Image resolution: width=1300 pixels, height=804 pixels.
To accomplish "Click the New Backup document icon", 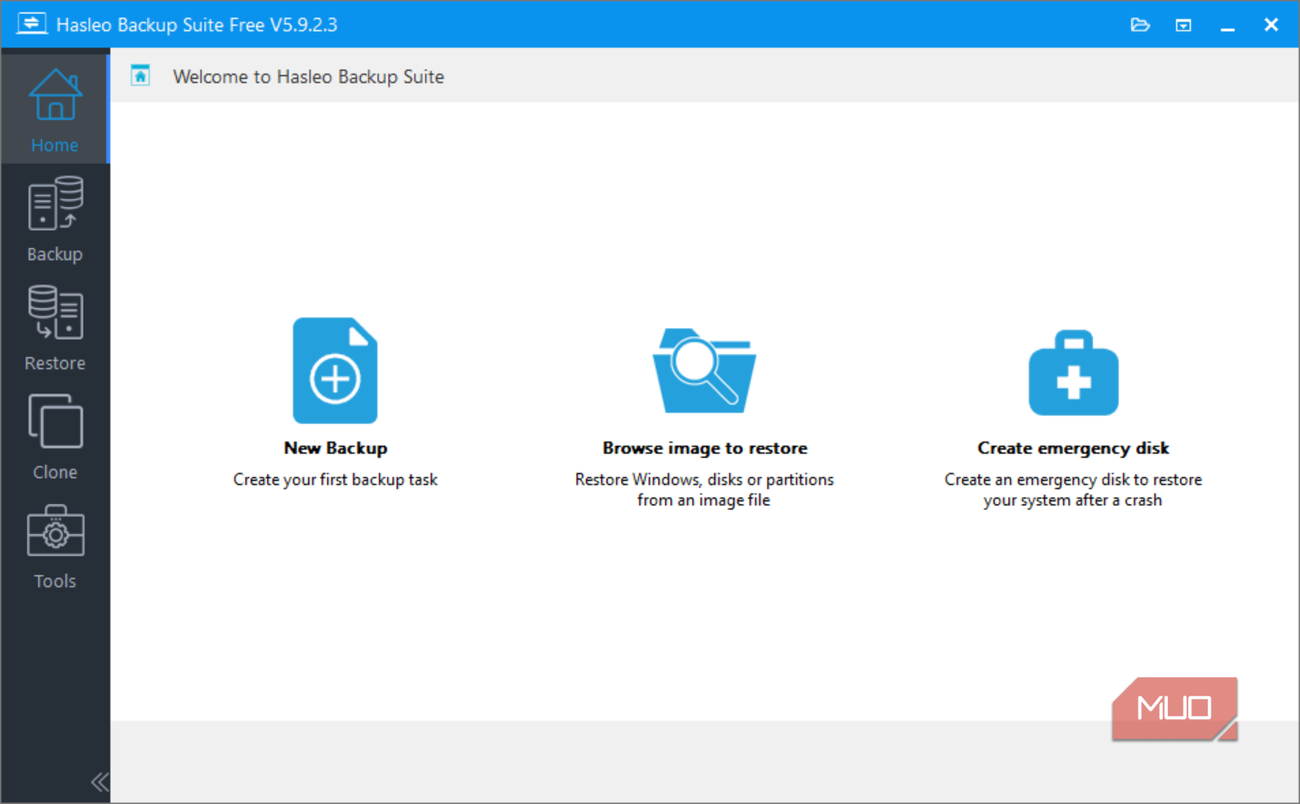I will [x=335, y=371].
